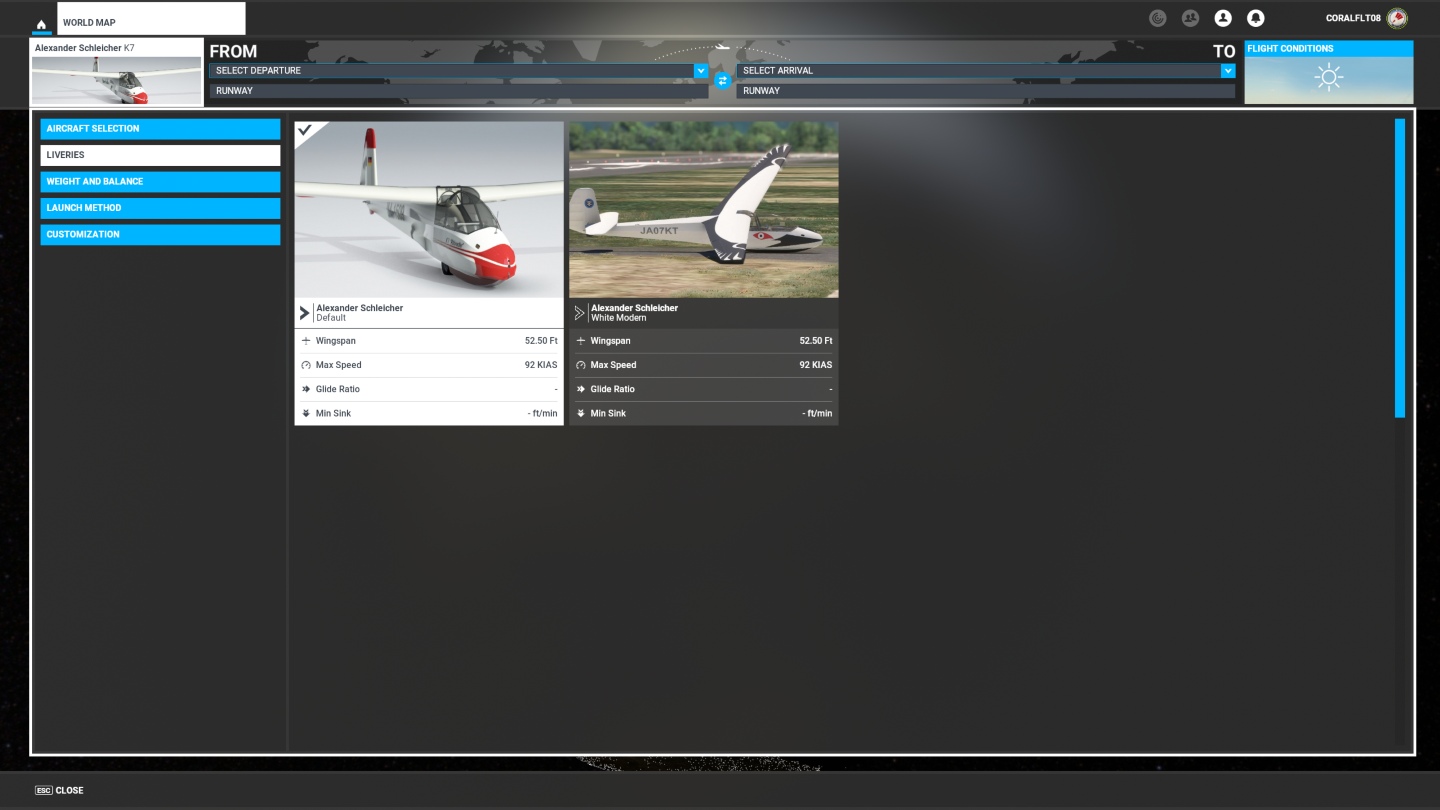Viewport: 1440px width, 810px height.
Task: Click 52.50 Ft value on Default card
Action: [x=541, y=341]
